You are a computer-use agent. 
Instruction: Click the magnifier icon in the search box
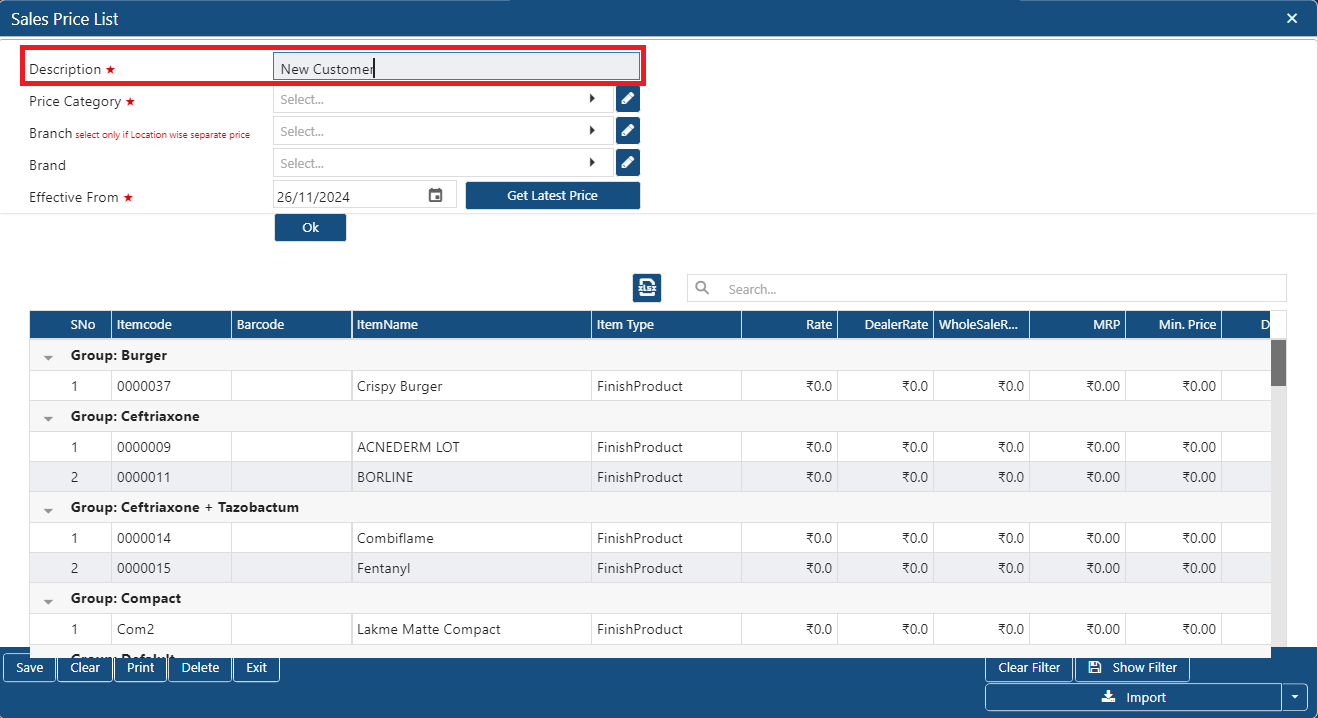pyautogui.click(x=702, y=288)
